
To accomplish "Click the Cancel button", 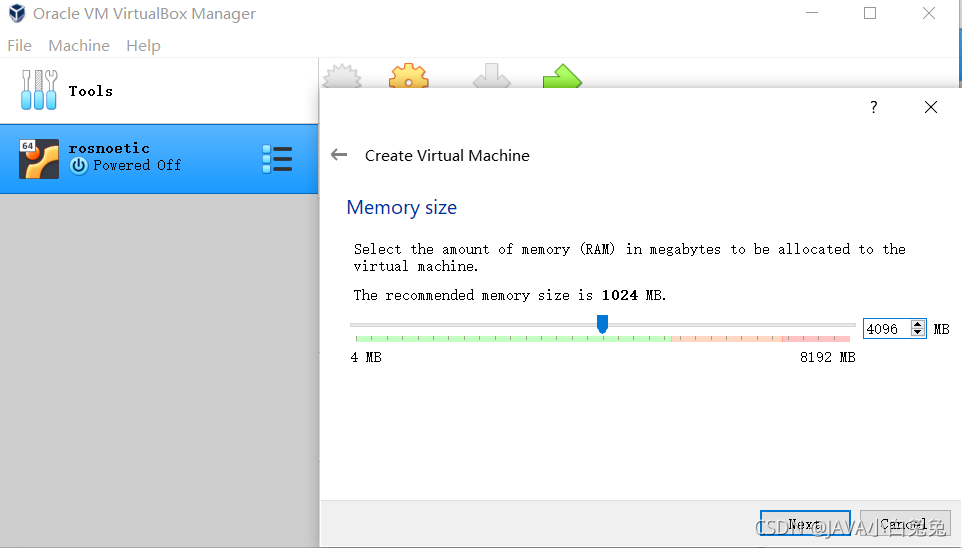I will pos(905,523).
